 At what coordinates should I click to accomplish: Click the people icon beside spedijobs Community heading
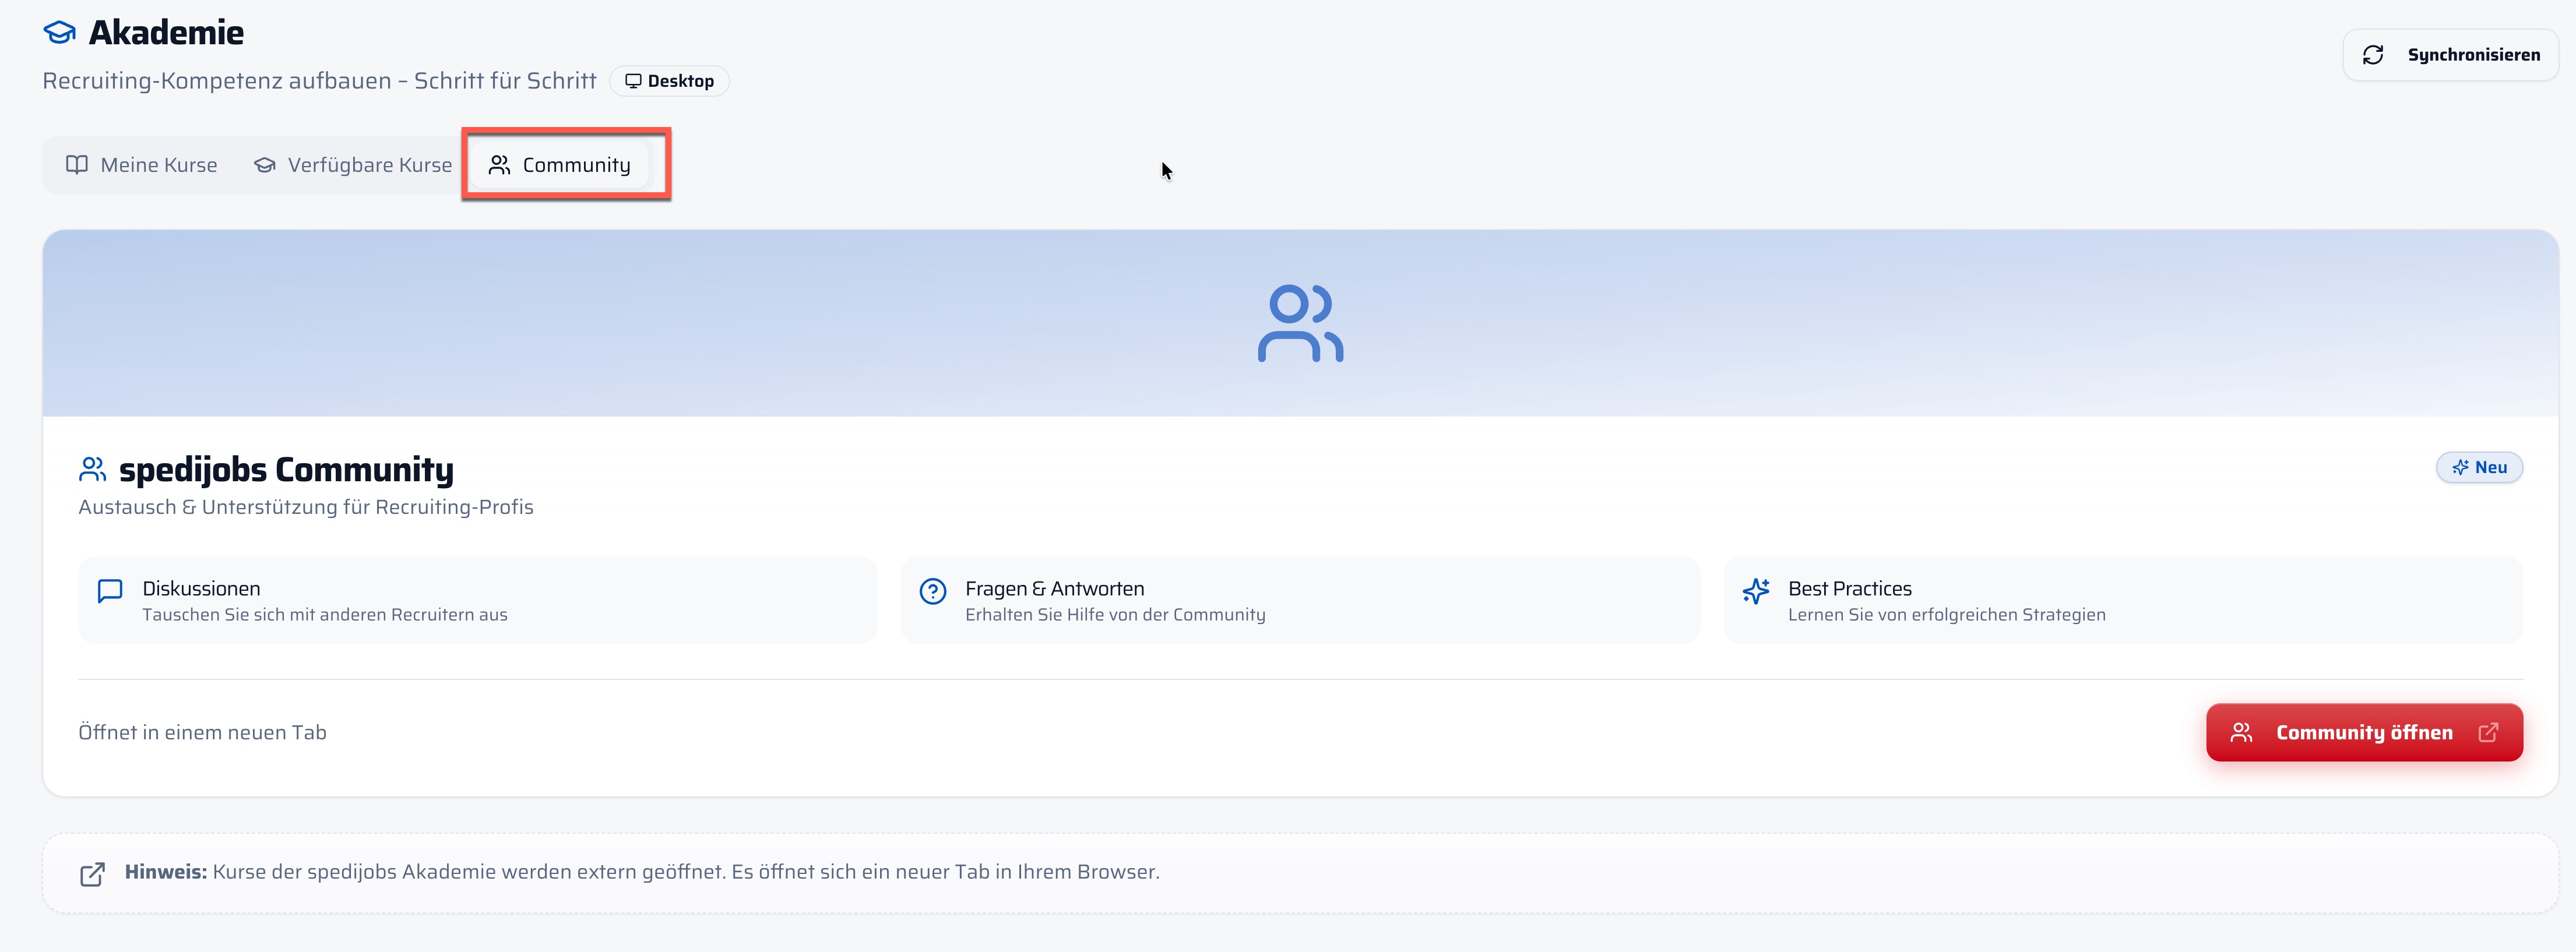point(93,469)
